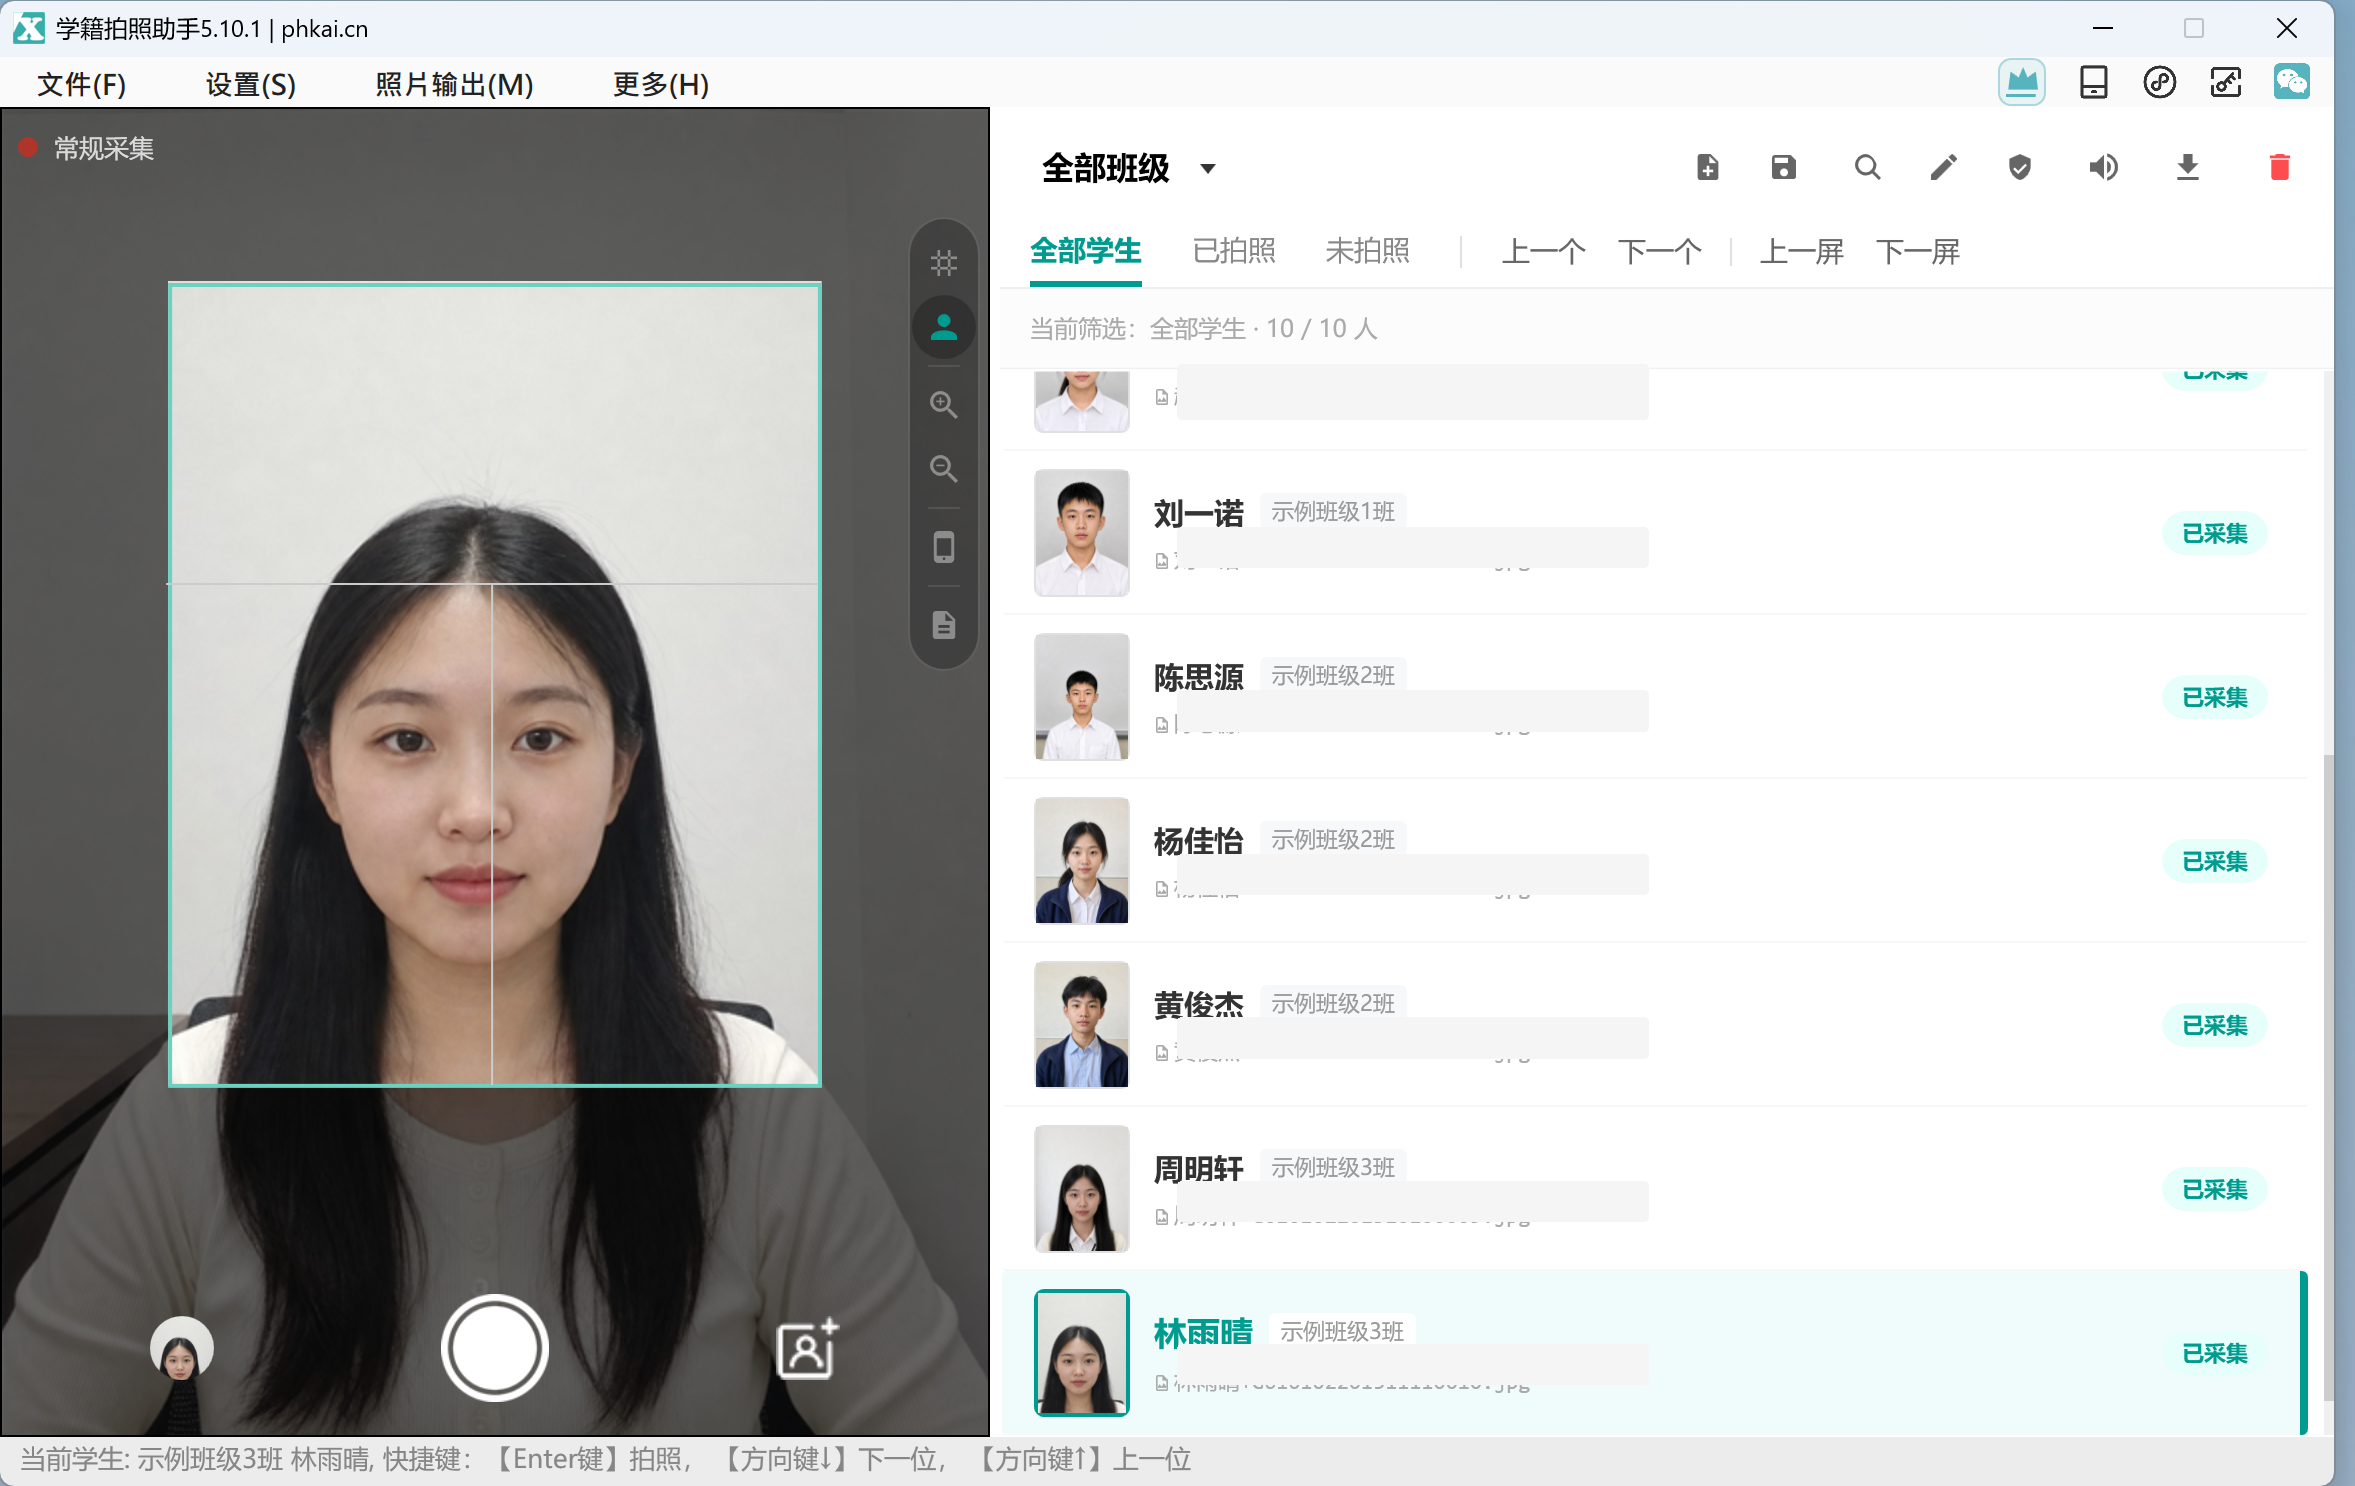Click the add new file icon

pyautogui.click(x=1708, y=167)
